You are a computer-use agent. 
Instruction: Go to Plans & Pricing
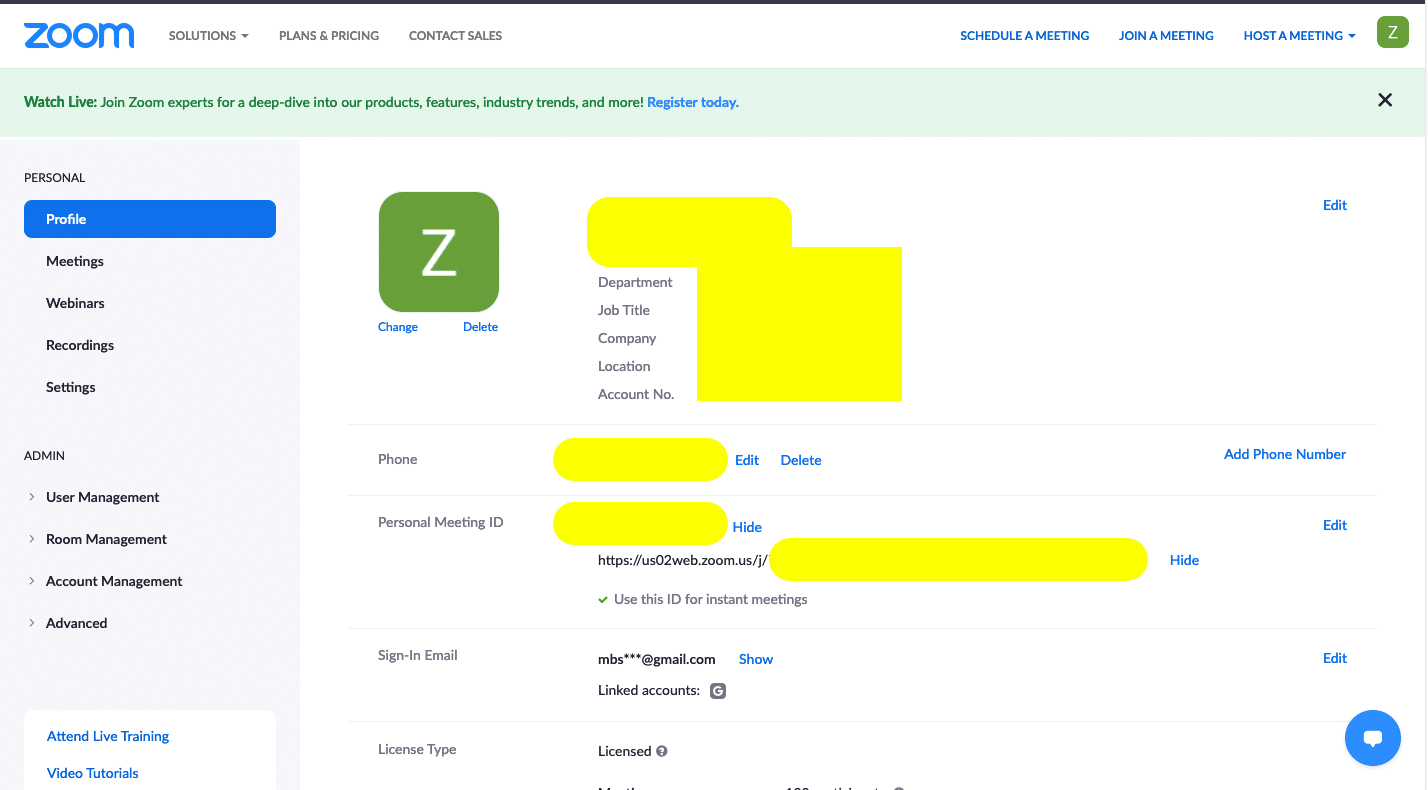pos(329,35)
